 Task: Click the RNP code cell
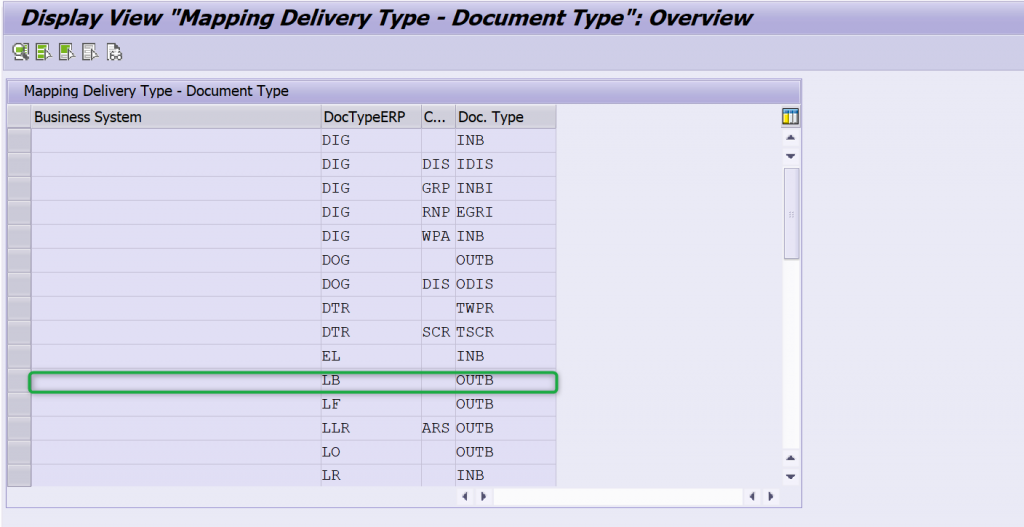(x=438, y=212)
